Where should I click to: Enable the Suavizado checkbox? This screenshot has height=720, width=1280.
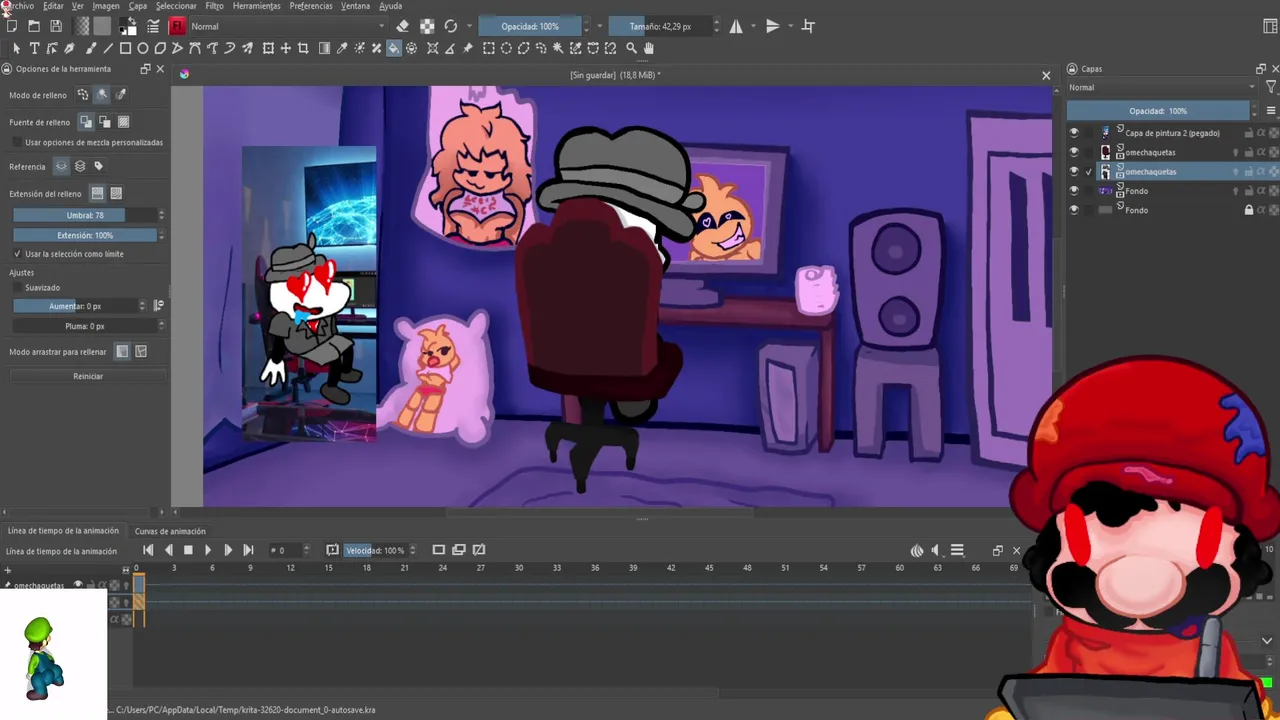18,288
